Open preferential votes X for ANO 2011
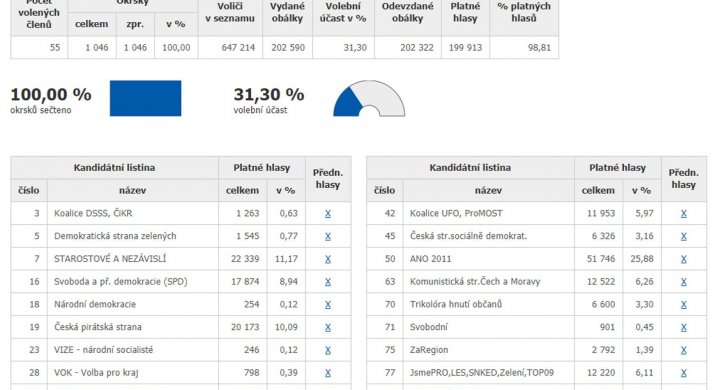 (x=683, y=259)
